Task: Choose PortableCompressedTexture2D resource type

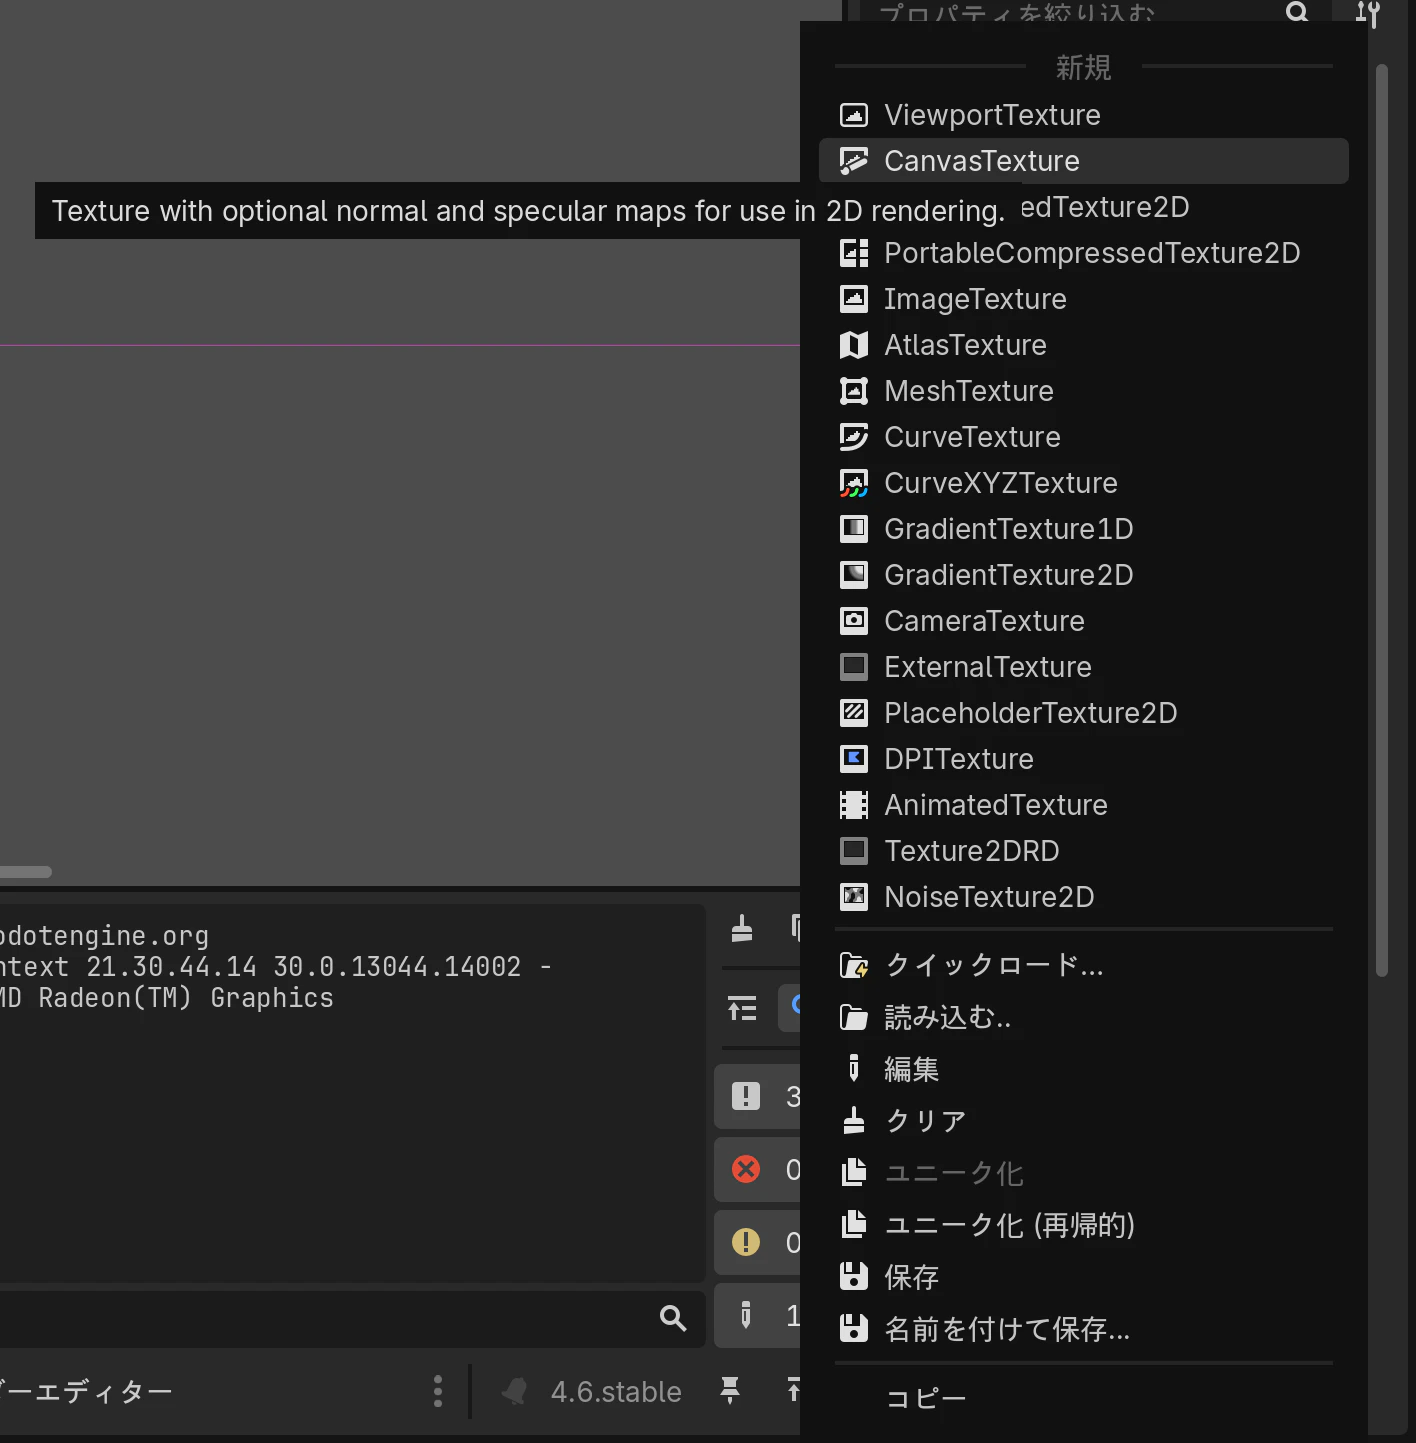Action: click(1083, 253)
